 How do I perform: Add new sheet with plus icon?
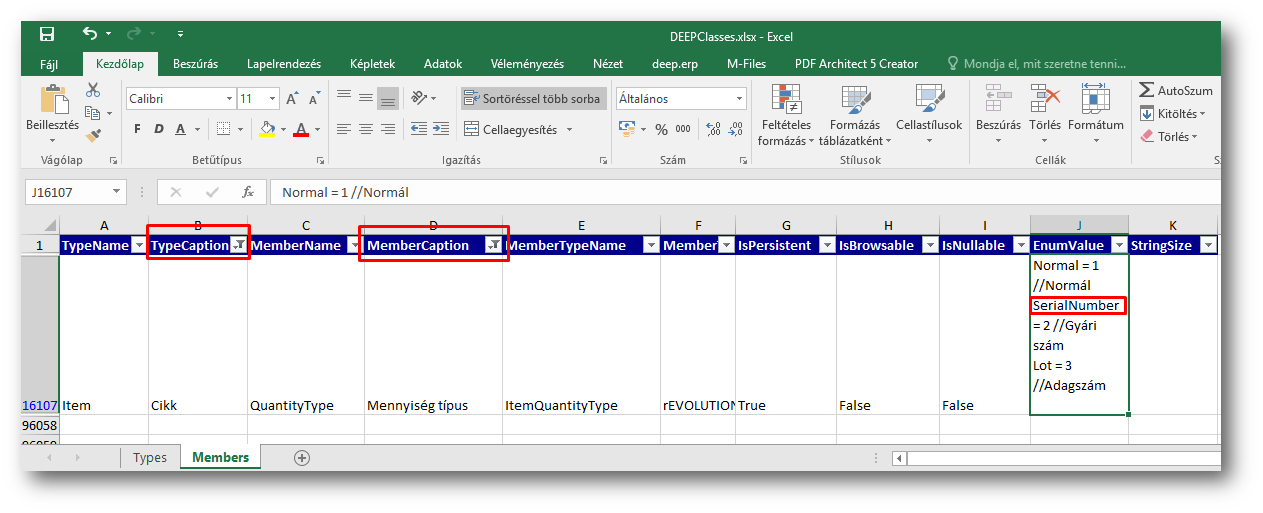click(302, 457)
